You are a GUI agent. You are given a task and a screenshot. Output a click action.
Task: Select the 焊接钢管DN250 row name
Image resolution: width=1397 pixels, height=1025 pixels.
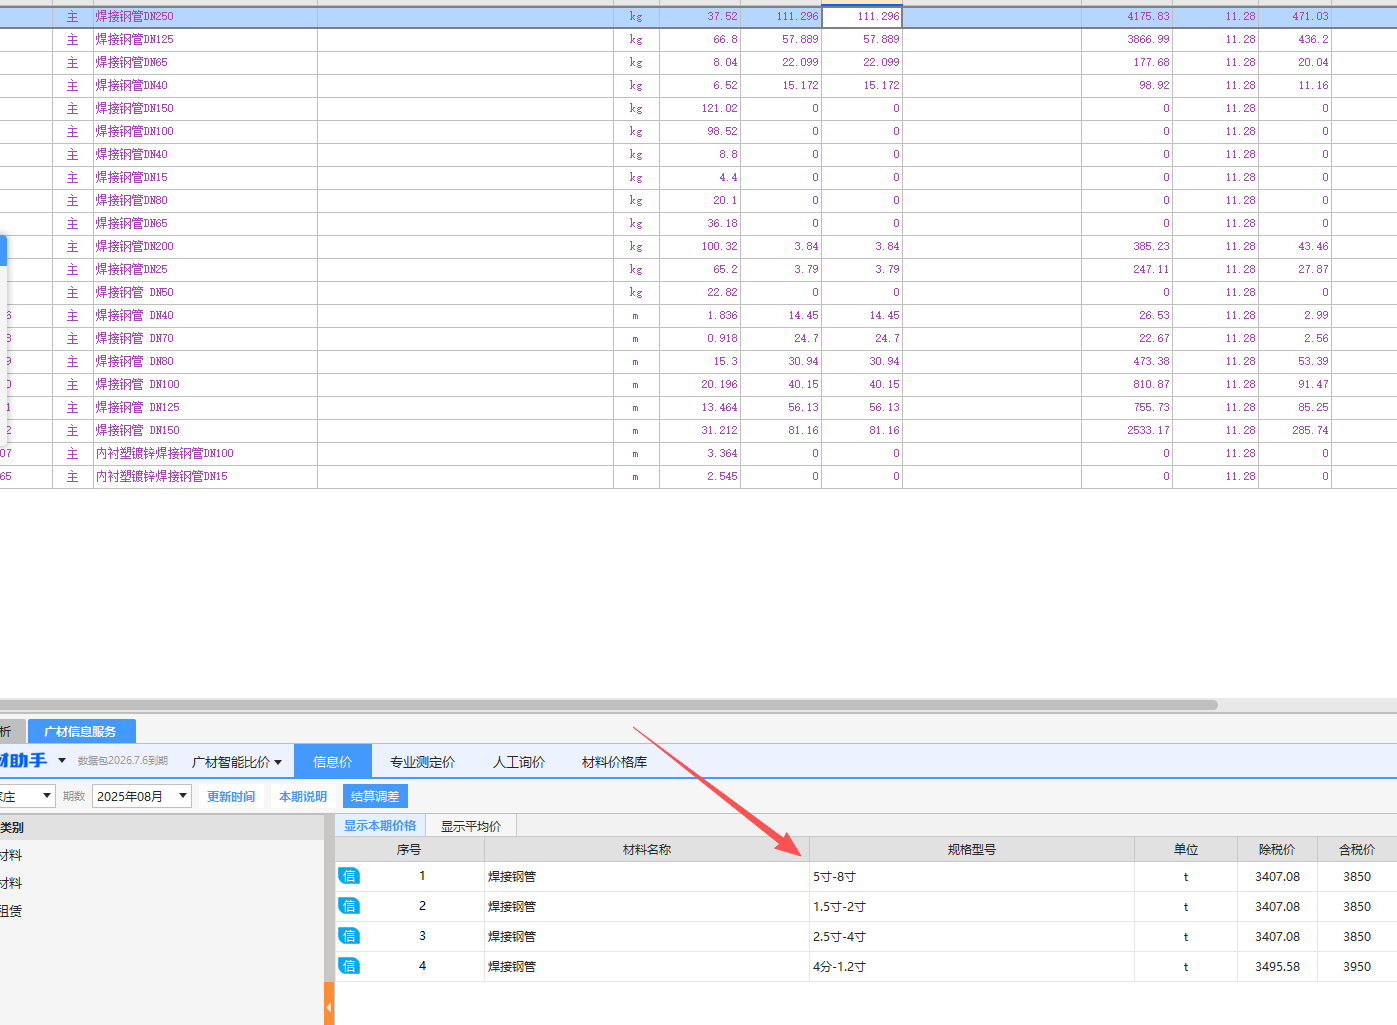coord(135,17)
